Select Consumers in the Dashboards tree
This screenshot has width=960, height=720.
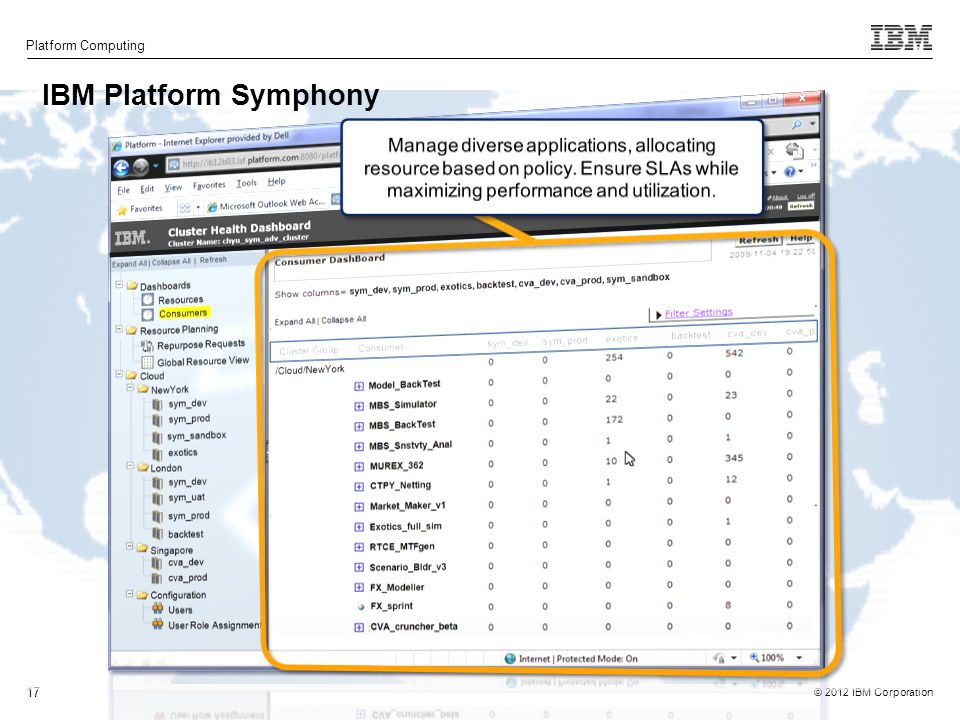183,313
